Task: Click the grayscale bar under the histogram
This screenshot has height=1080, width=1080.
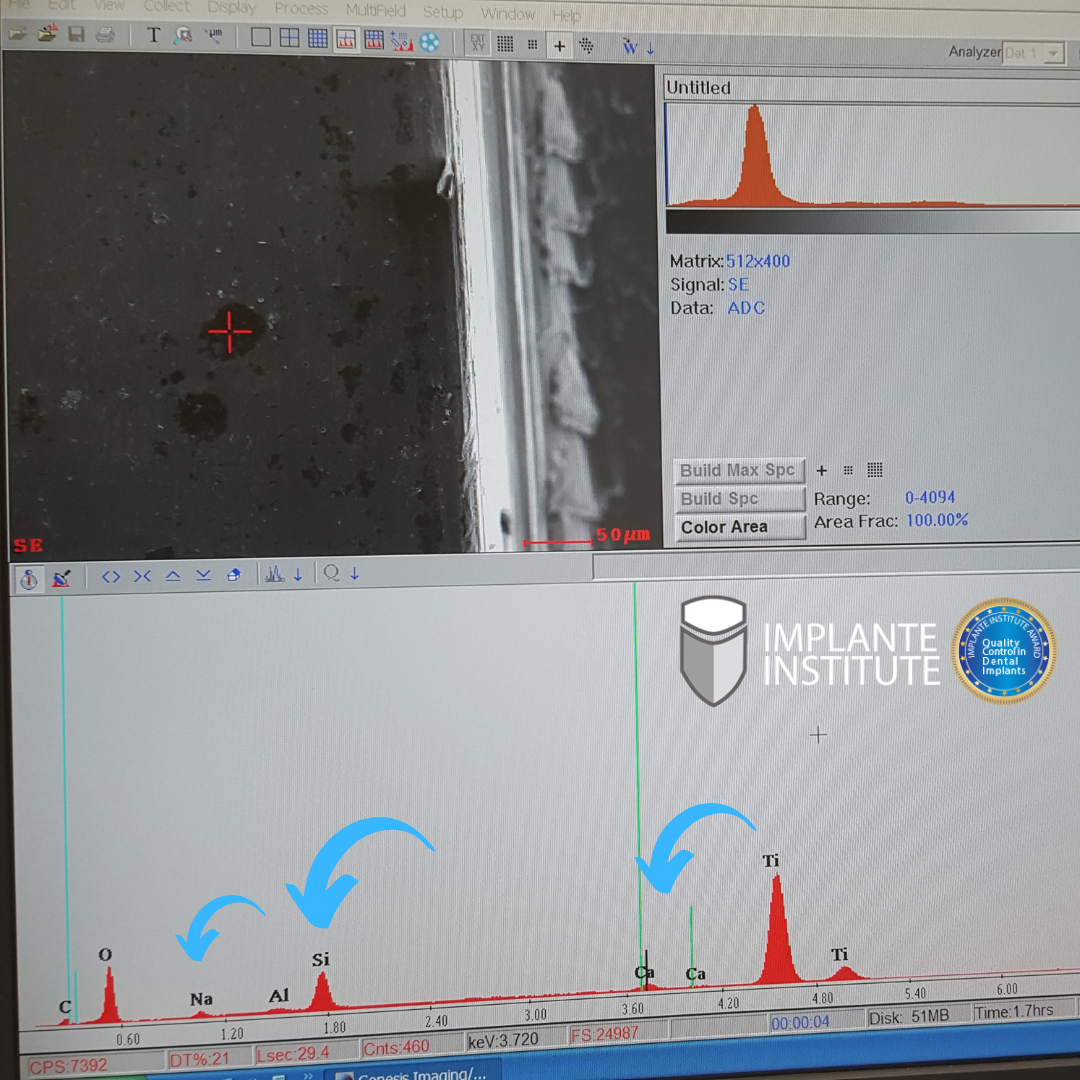Action: tap(870, 221)
